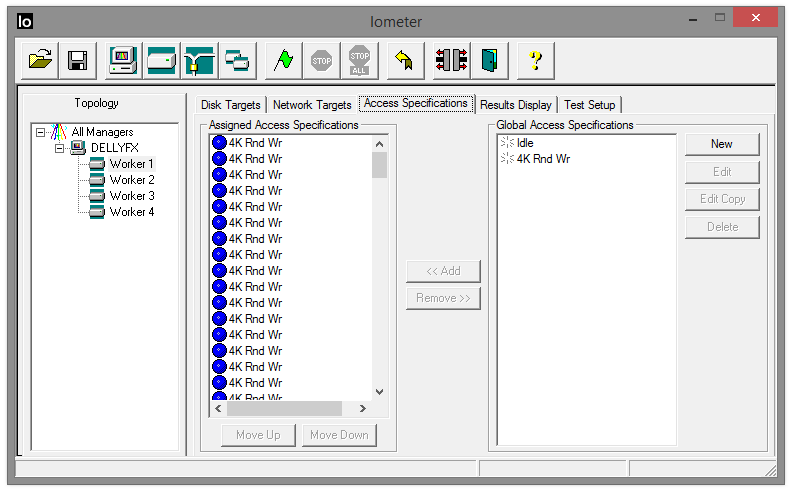This screenshot has width=789, height=492.
Task: Click scroll down arrow of assigned list
Action: [380, 392]
